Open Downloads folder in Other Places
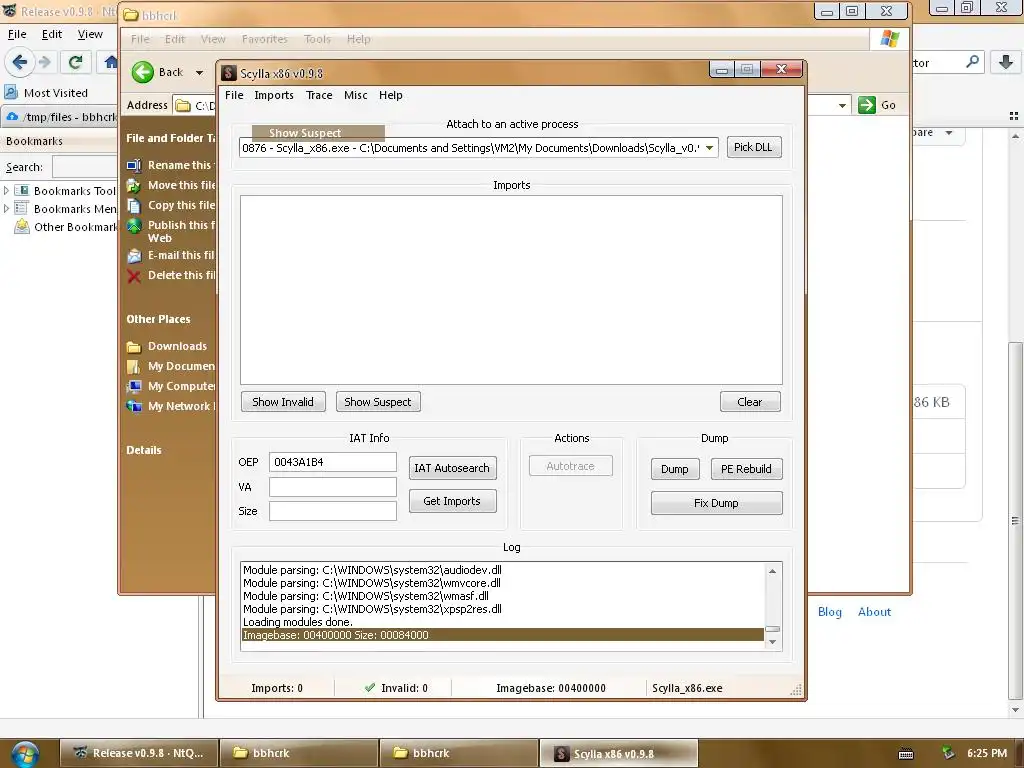Image resolution: width=1024 pixels, height=768 pixels. pyautogui.click(x=177, y=346)
